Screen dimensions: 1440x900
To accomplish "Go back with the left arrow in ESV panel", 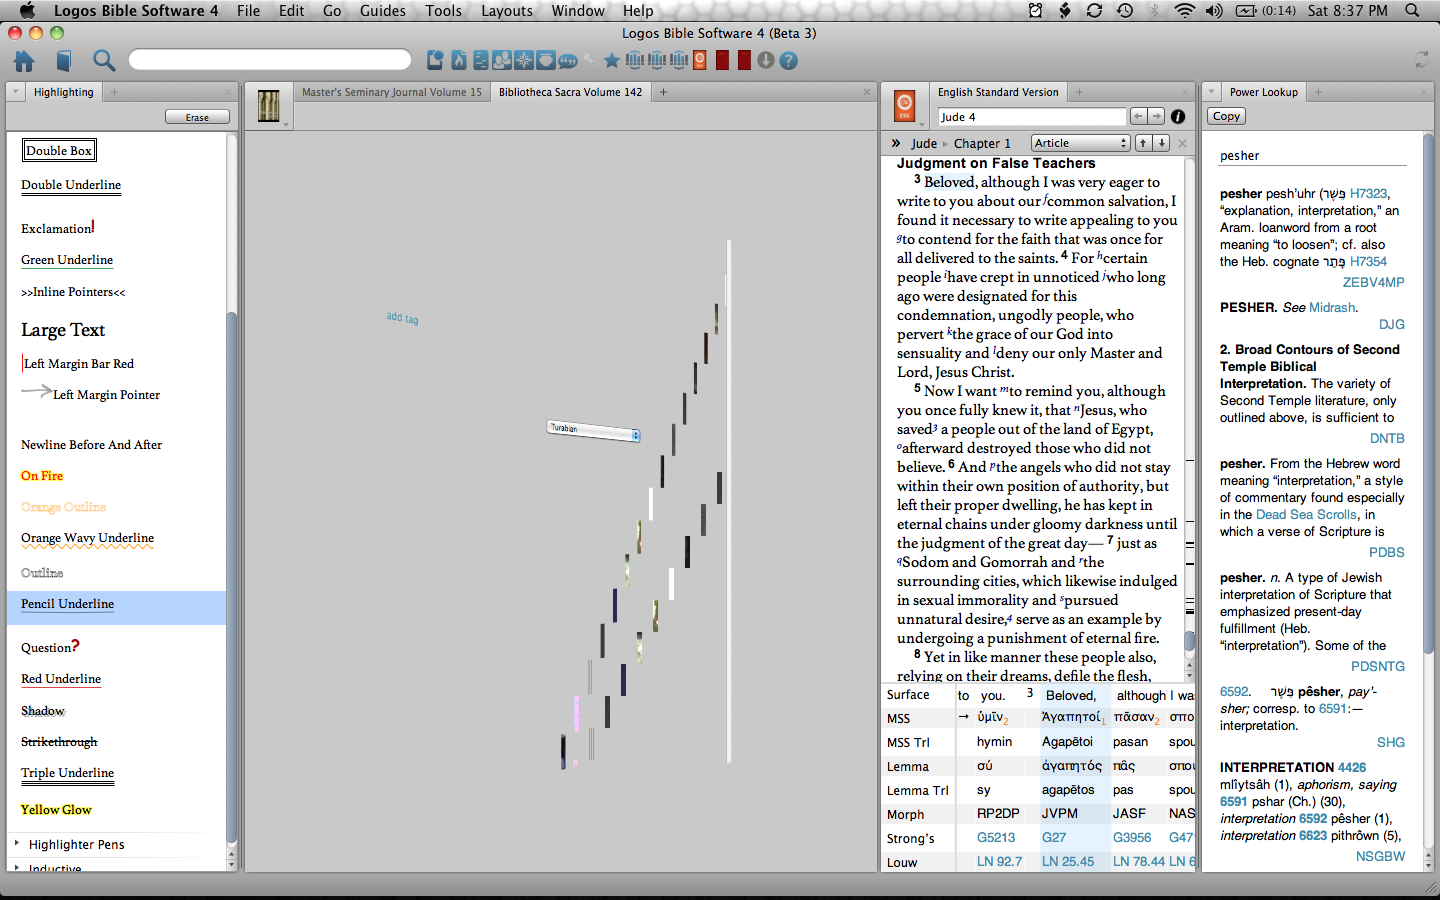I will coord(1138,117).
